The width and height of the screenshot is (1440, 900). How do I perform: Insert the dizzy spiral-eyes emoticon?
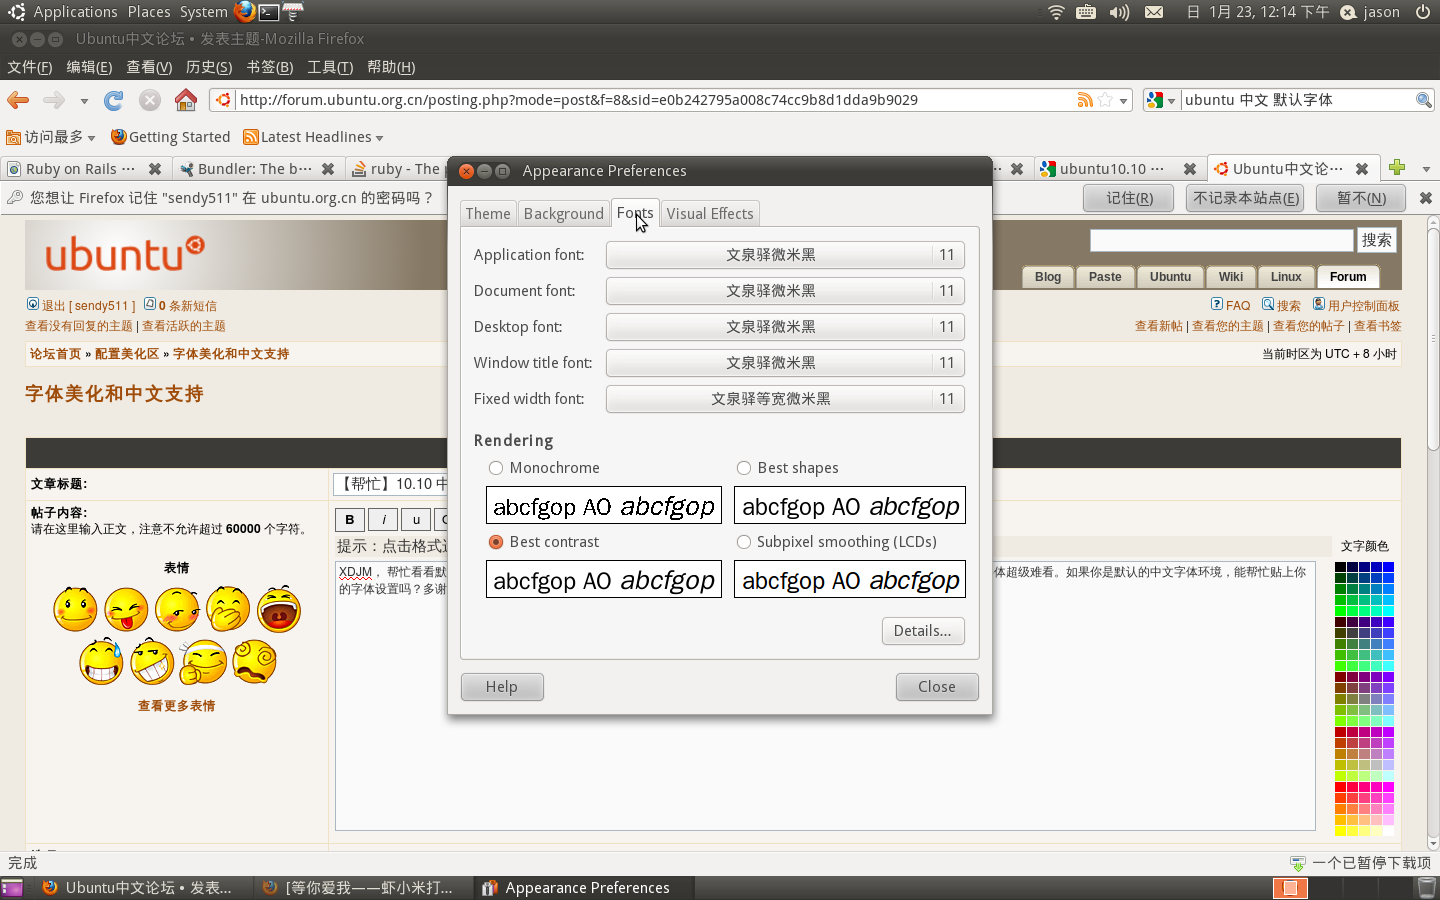tap(254, 661)
